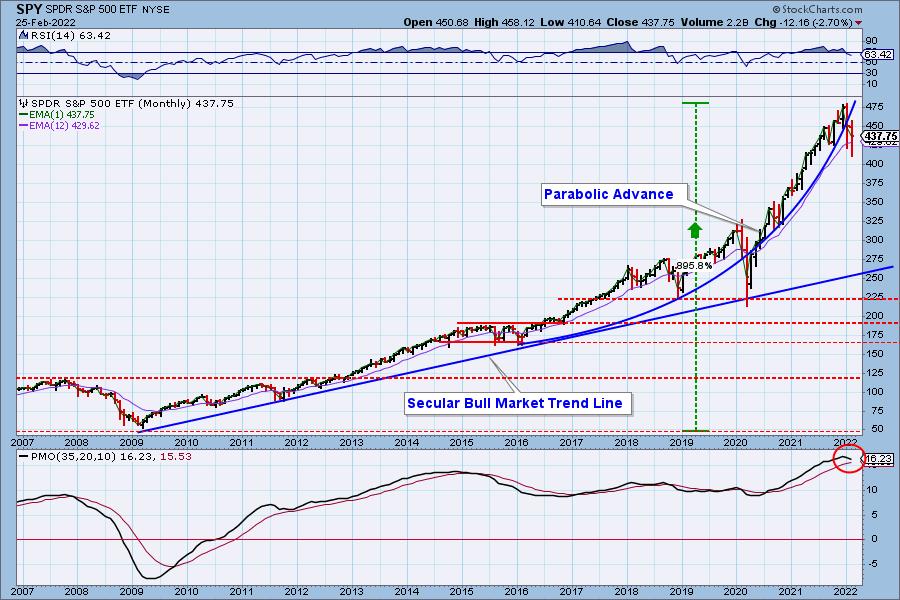Click the red down-triangle next to Chg
The height and width of the screenshot is (600, 900).
(x=859, y=23)
